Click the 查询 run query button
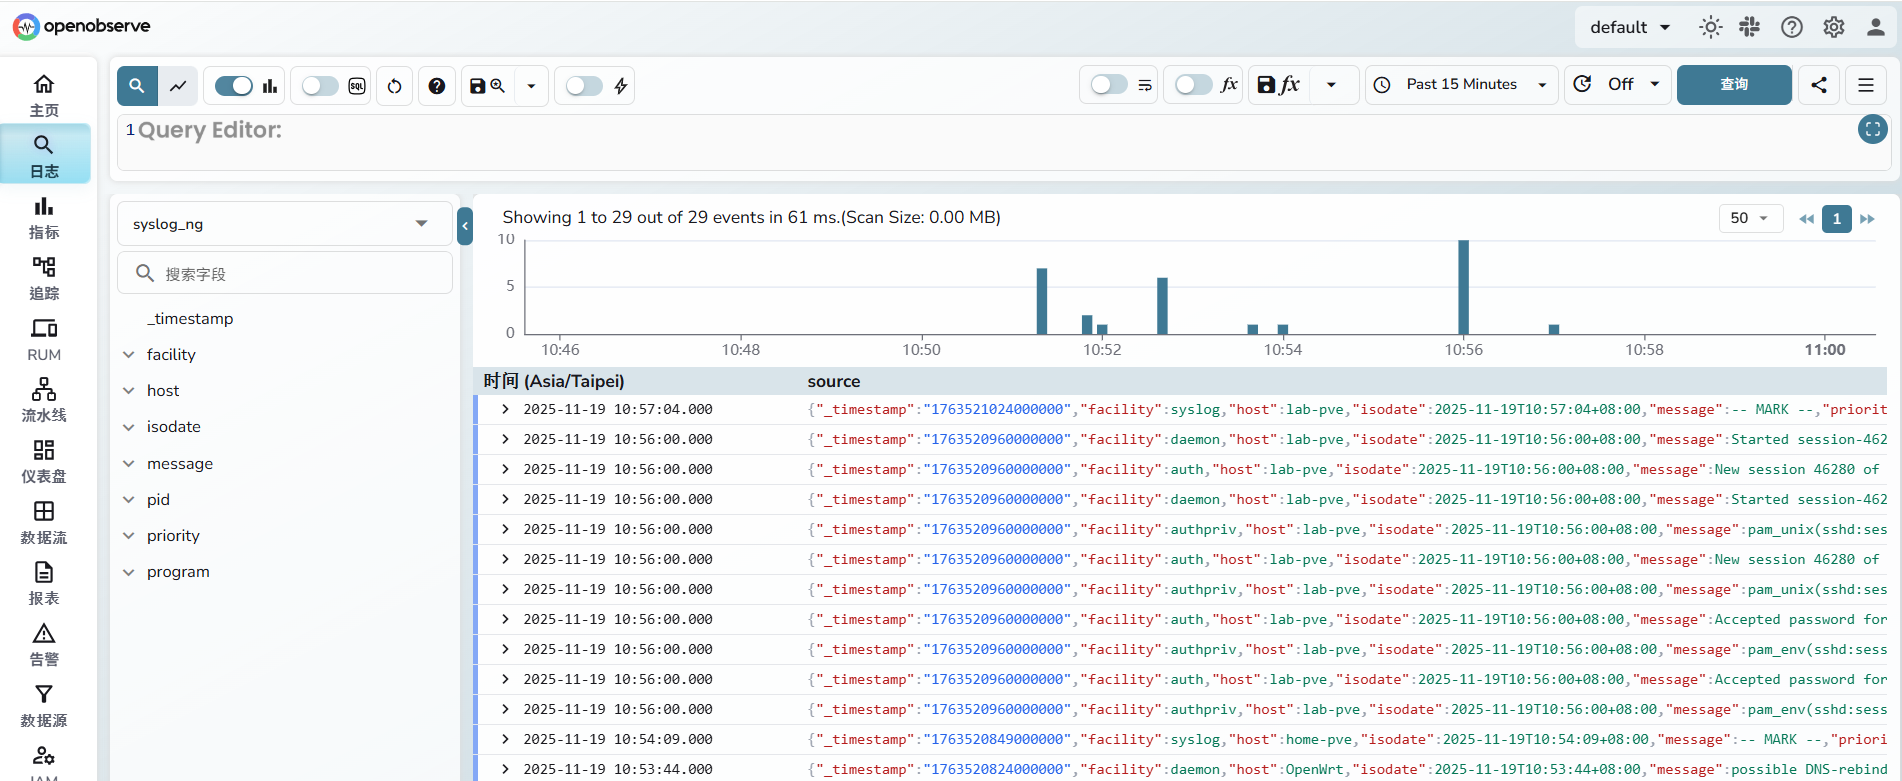Image resolution: width=1902 pixels, height=781 pixels. point(1733,85)
